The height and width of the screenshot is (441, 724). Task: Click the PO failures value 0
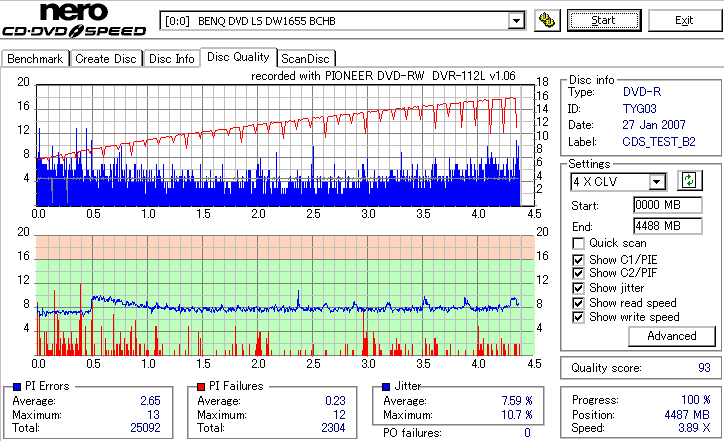527,433
